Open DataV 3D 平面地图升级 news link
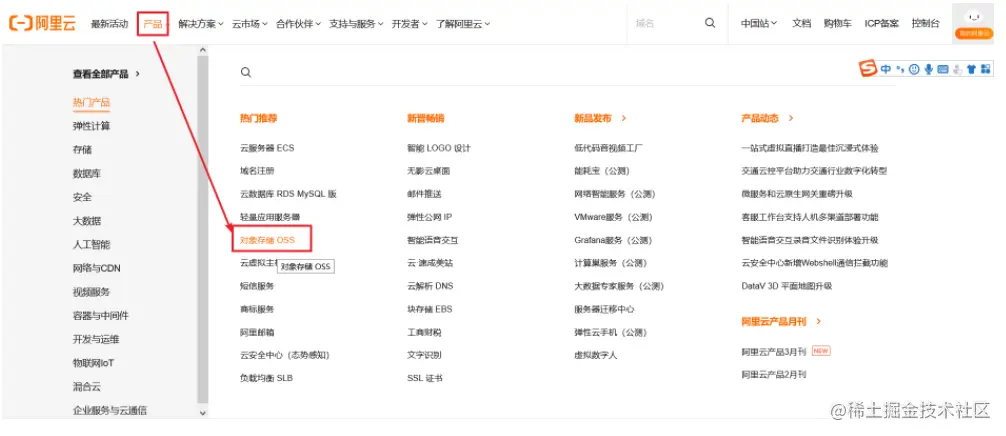This screenshot has height=436, width=1006. click(x=787, y=286)
